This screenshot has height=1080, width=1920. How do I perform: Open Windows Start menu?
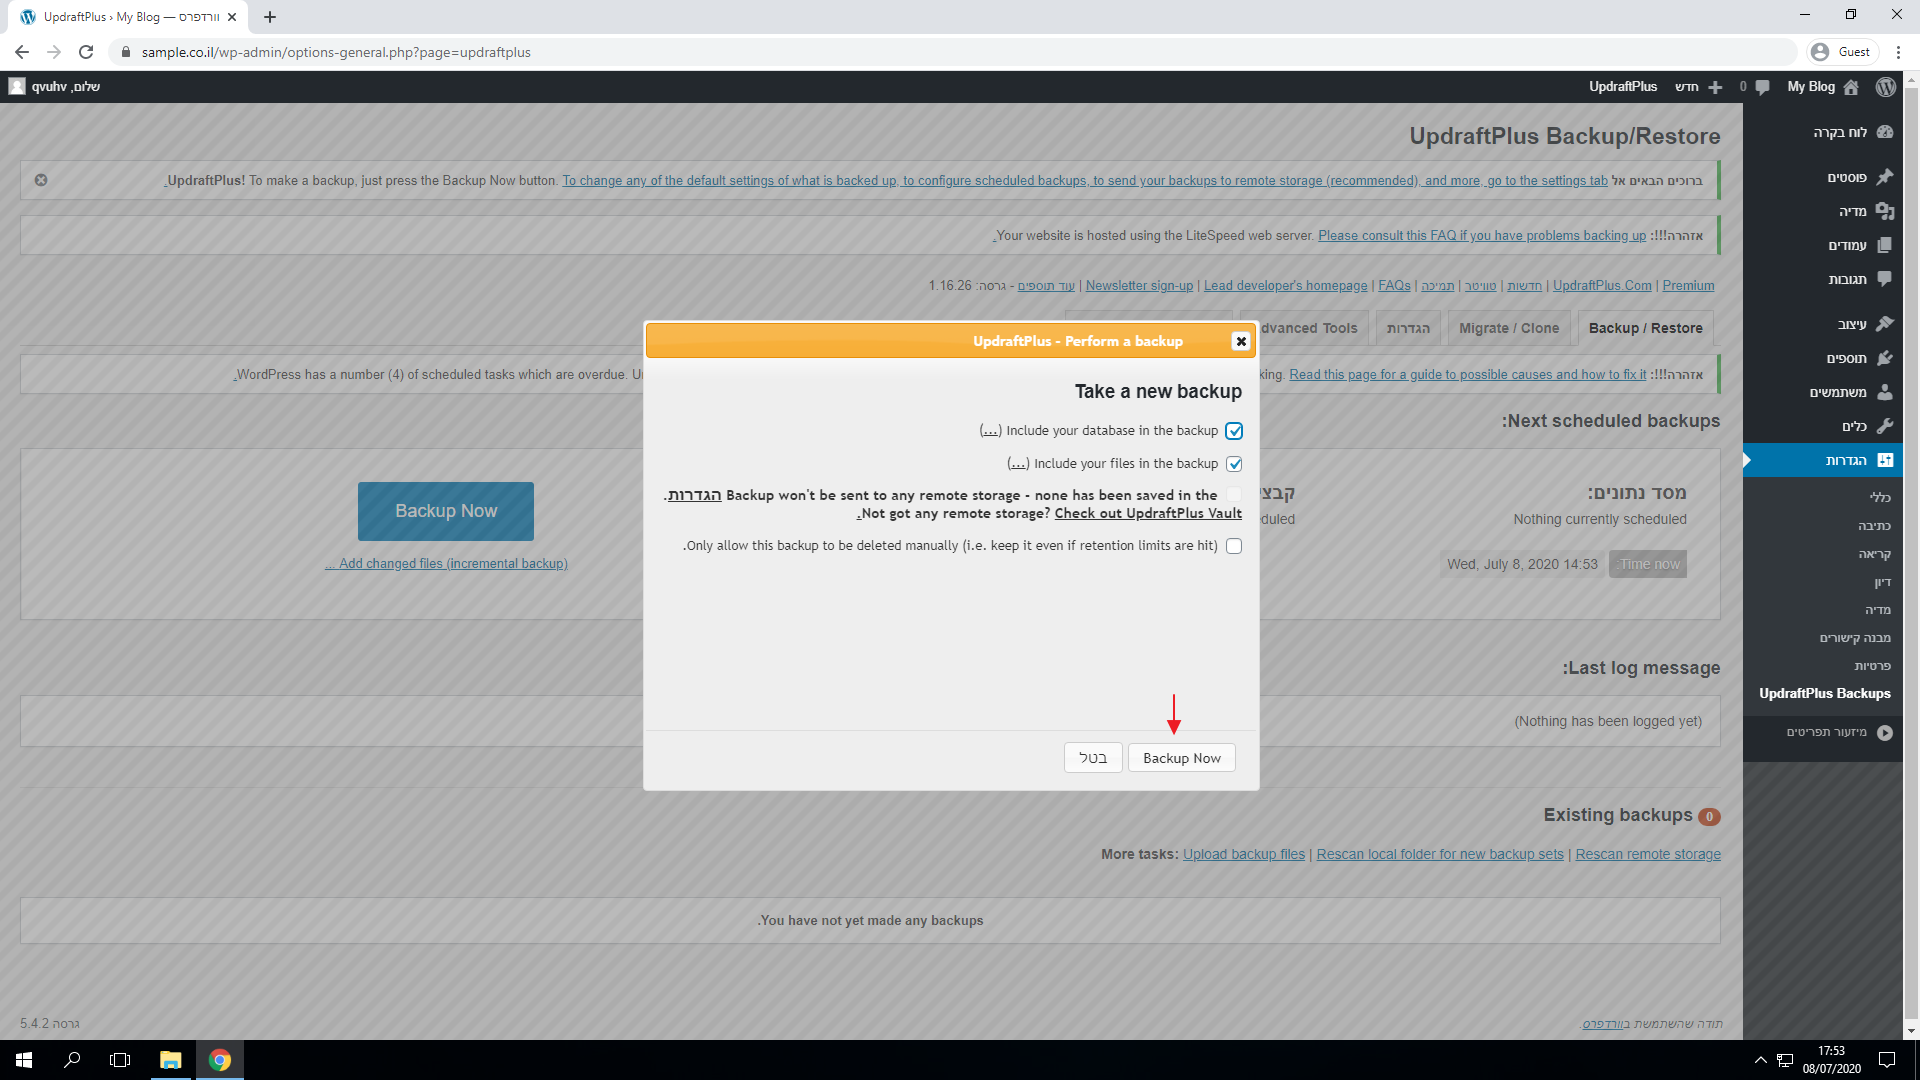[24, 1060]
